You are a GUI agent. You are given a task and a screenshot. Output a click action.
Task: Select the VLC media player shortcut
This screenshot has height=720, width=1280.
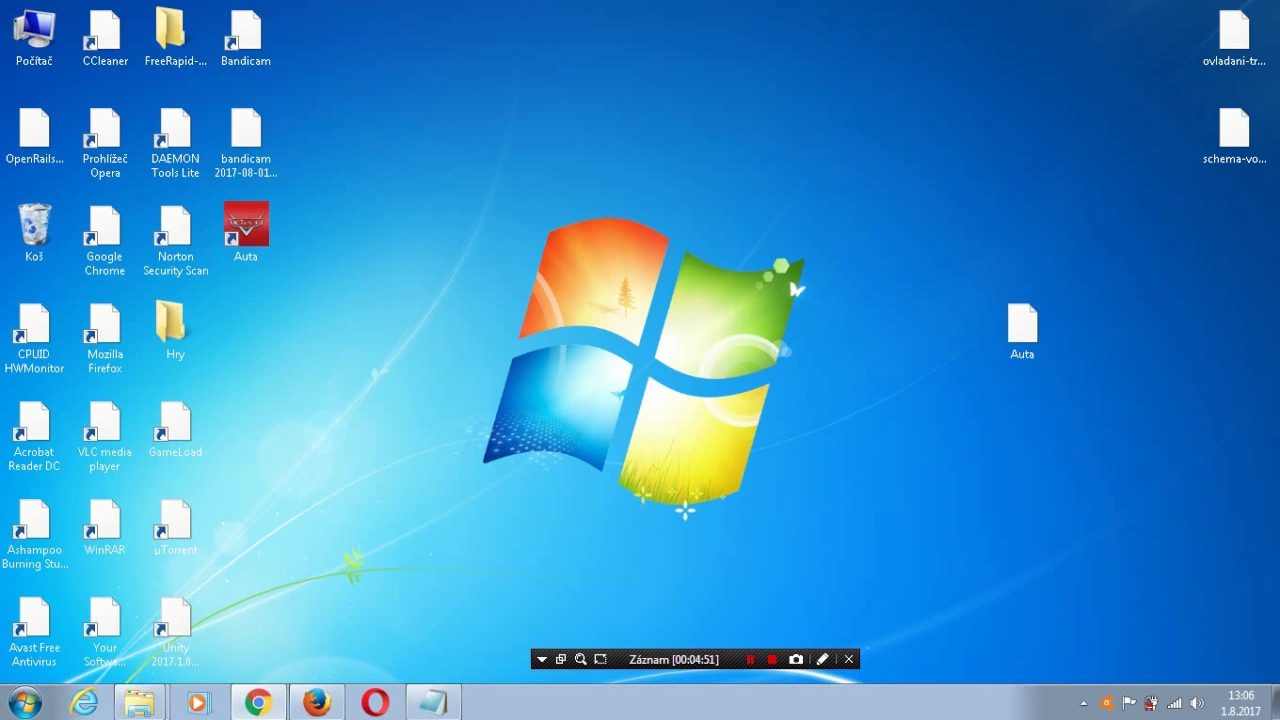pyautogui.click(x=105, y=437)
